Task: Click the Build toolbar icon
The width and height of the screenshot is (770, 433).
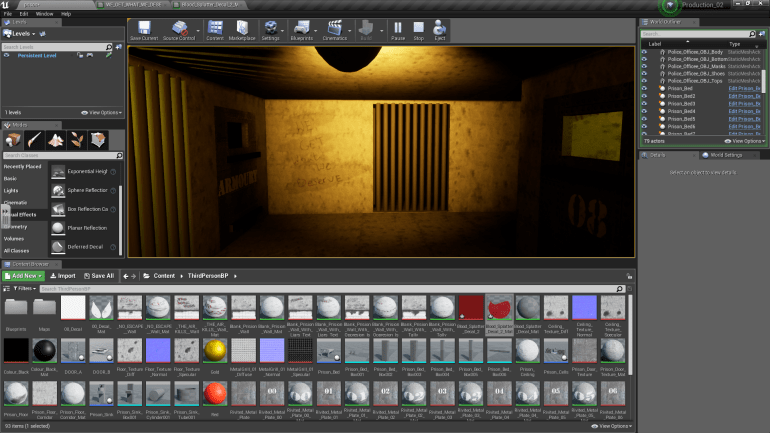Action: (366, 30)
